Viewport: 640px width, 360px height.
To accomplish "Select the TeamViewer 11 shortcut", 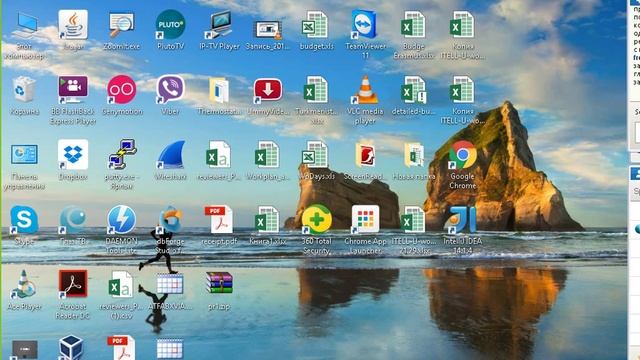I will point(364,24).
